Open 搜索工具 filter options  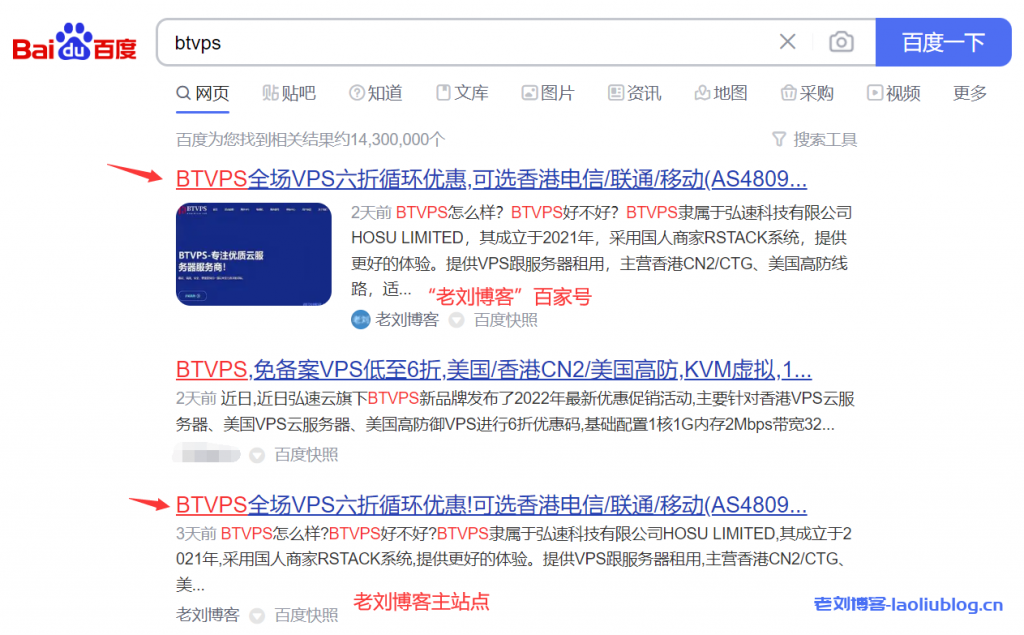[x=815, y=139]
